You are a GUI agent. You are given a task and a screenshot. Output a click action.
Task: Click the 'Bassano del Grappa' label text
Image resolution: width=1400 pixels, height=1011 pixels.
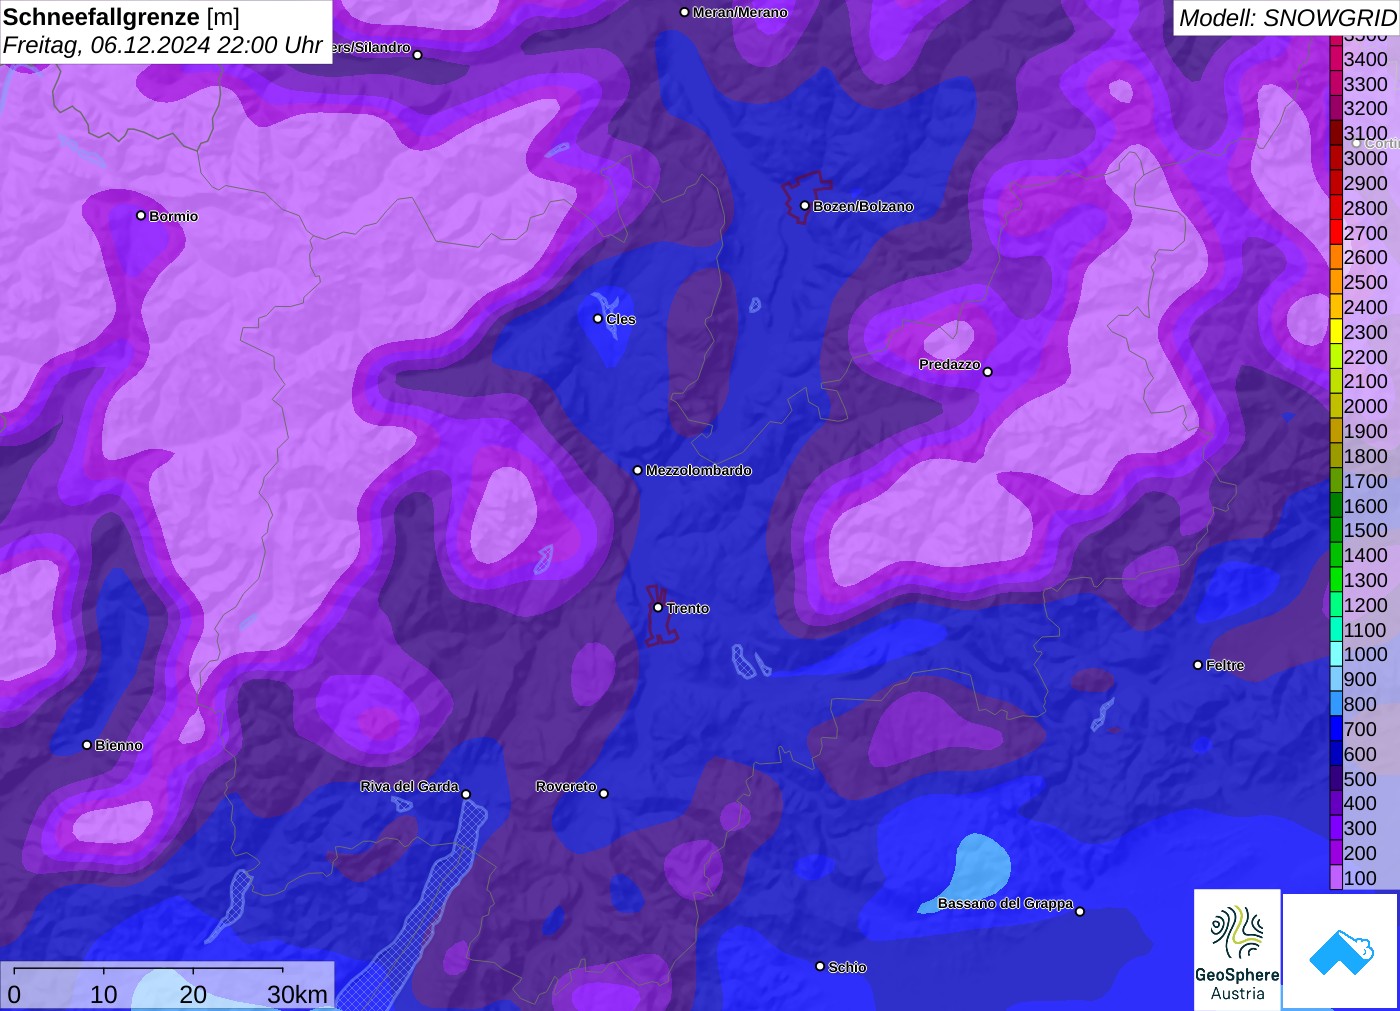click(x=1005, y=903)
